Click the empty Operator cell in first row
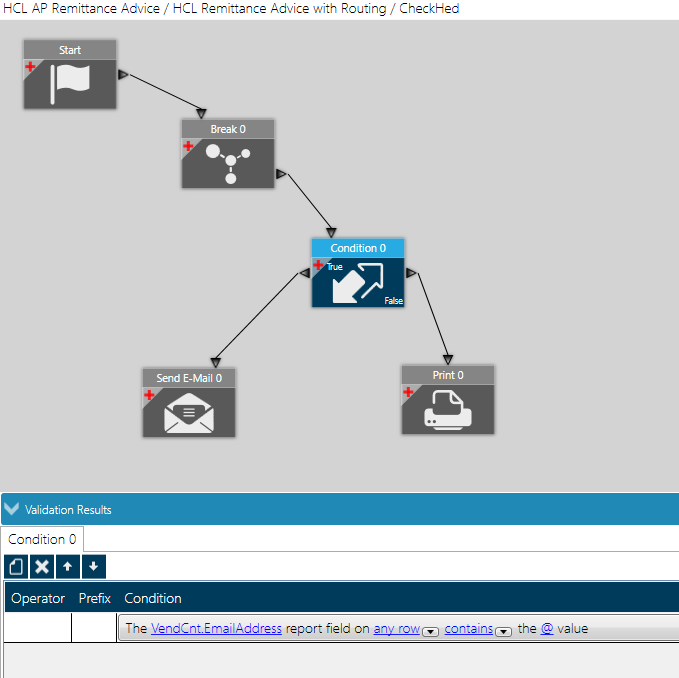679x678 pixels. tap(38, 627)
